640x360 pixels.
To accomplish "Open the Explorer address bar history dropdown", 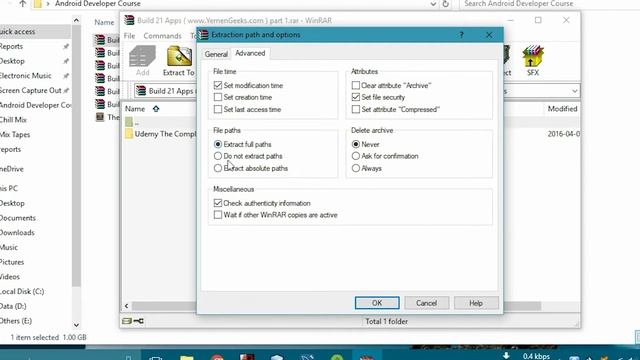I will tap(433, 4).
